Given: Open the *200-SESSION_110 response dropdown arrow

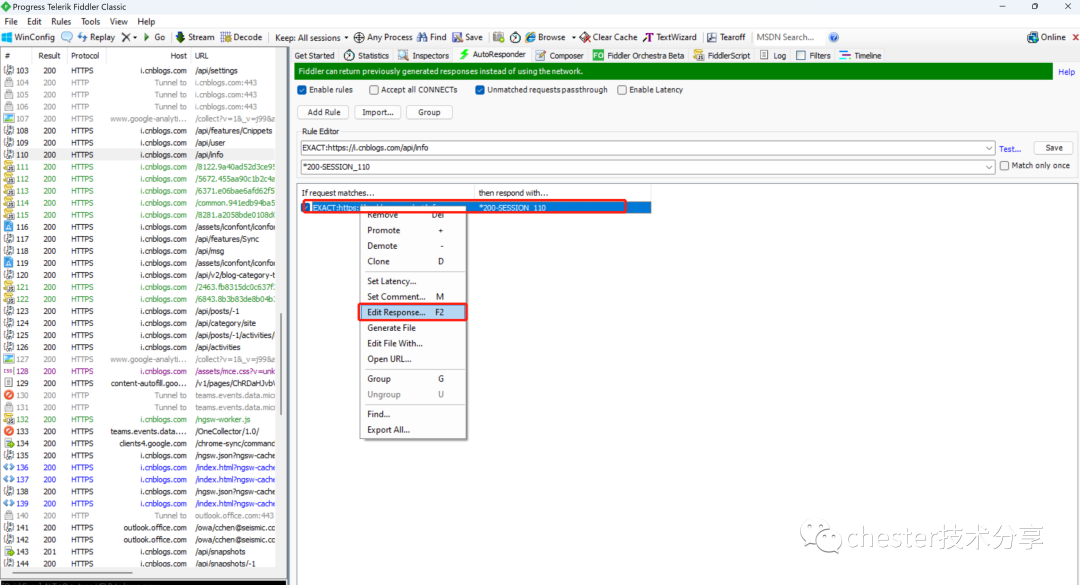Looking at the screenshot, I should (988, 167).
